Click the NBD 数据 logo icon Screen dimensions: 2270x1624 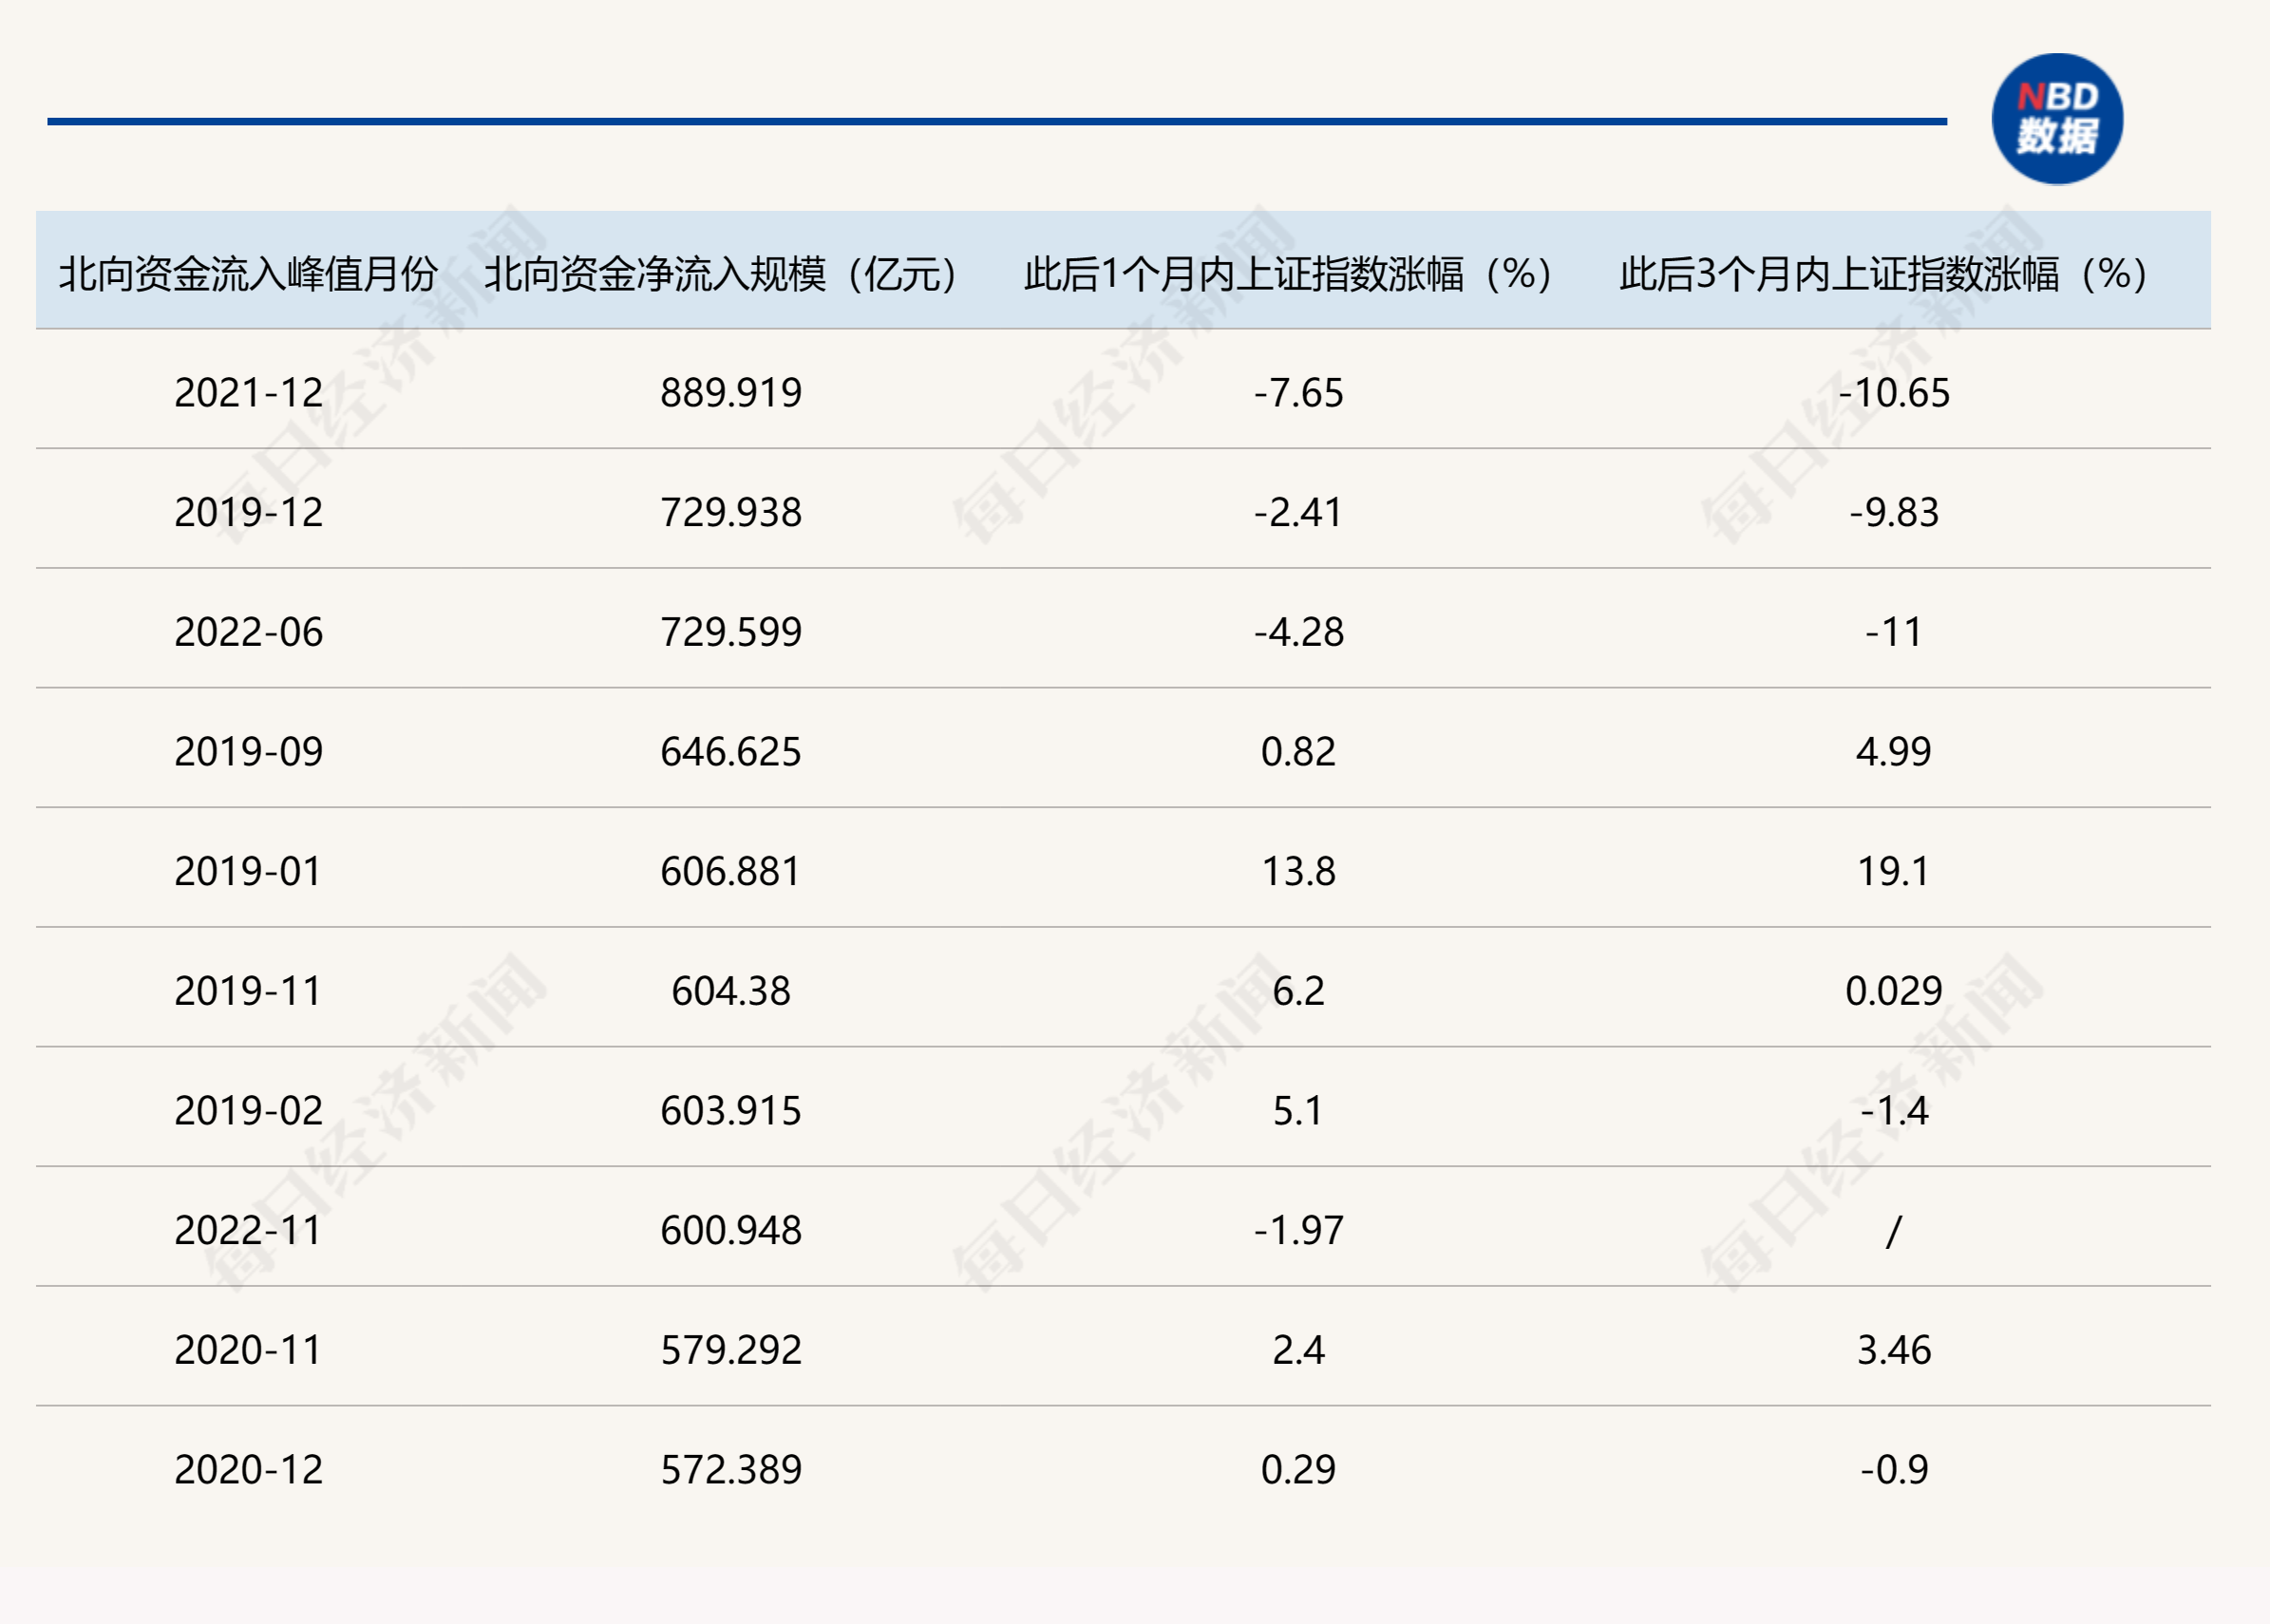pyautogui.click(x=2056, y=119)
